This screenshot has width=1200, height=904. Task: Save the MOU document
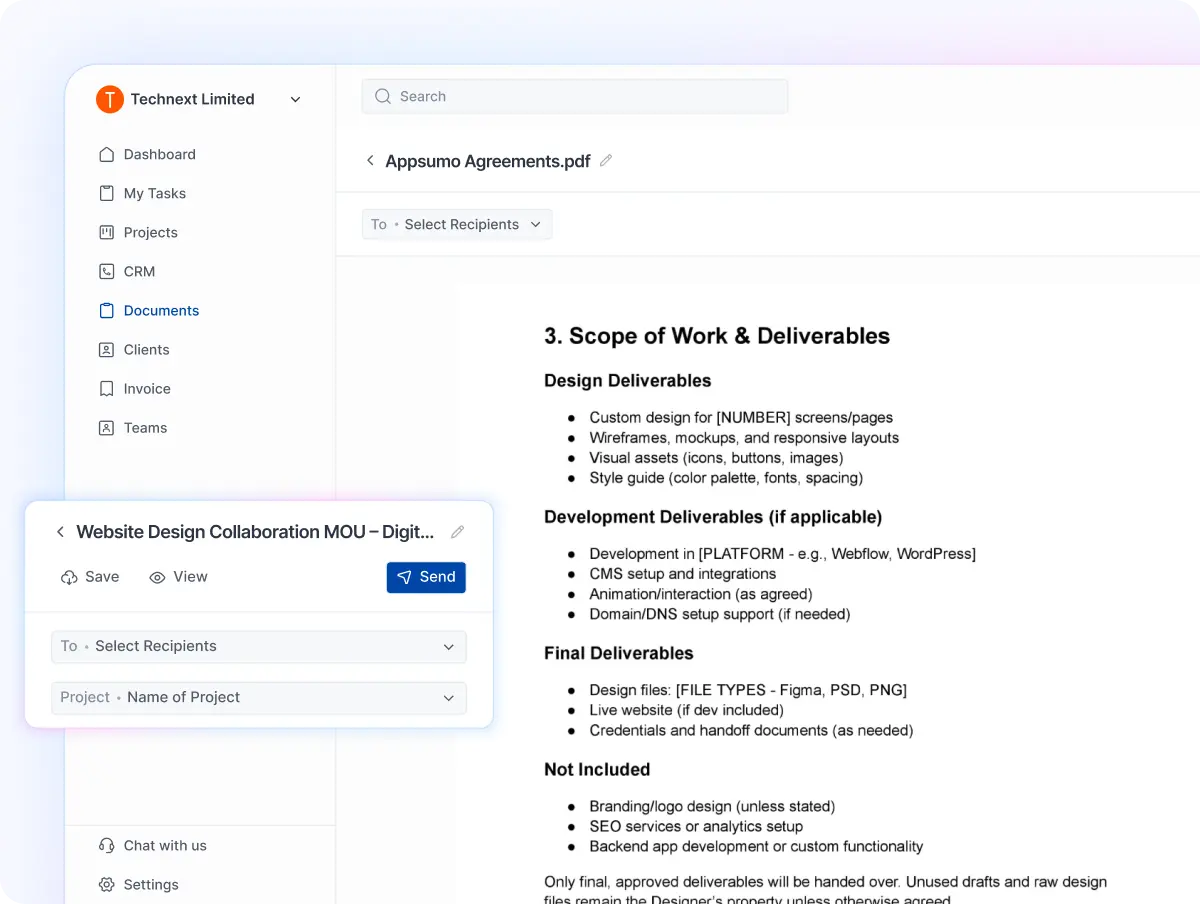90,577
